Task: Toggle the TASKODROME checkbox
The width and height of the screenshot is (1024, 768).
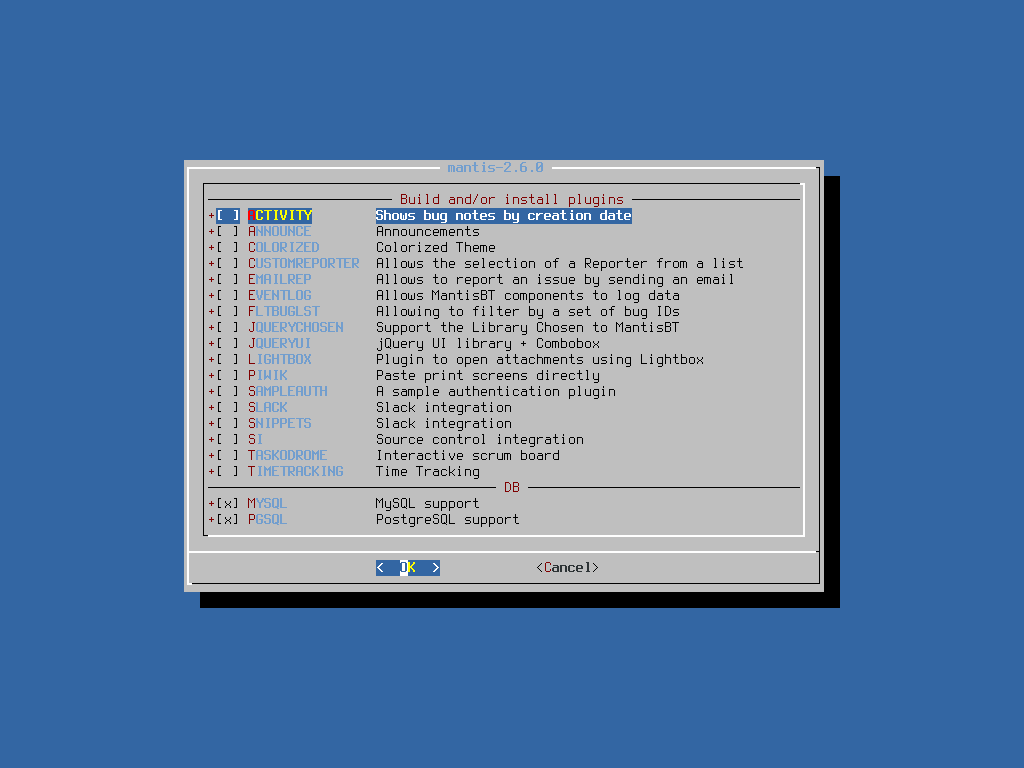Action: [x=228, y=456]
